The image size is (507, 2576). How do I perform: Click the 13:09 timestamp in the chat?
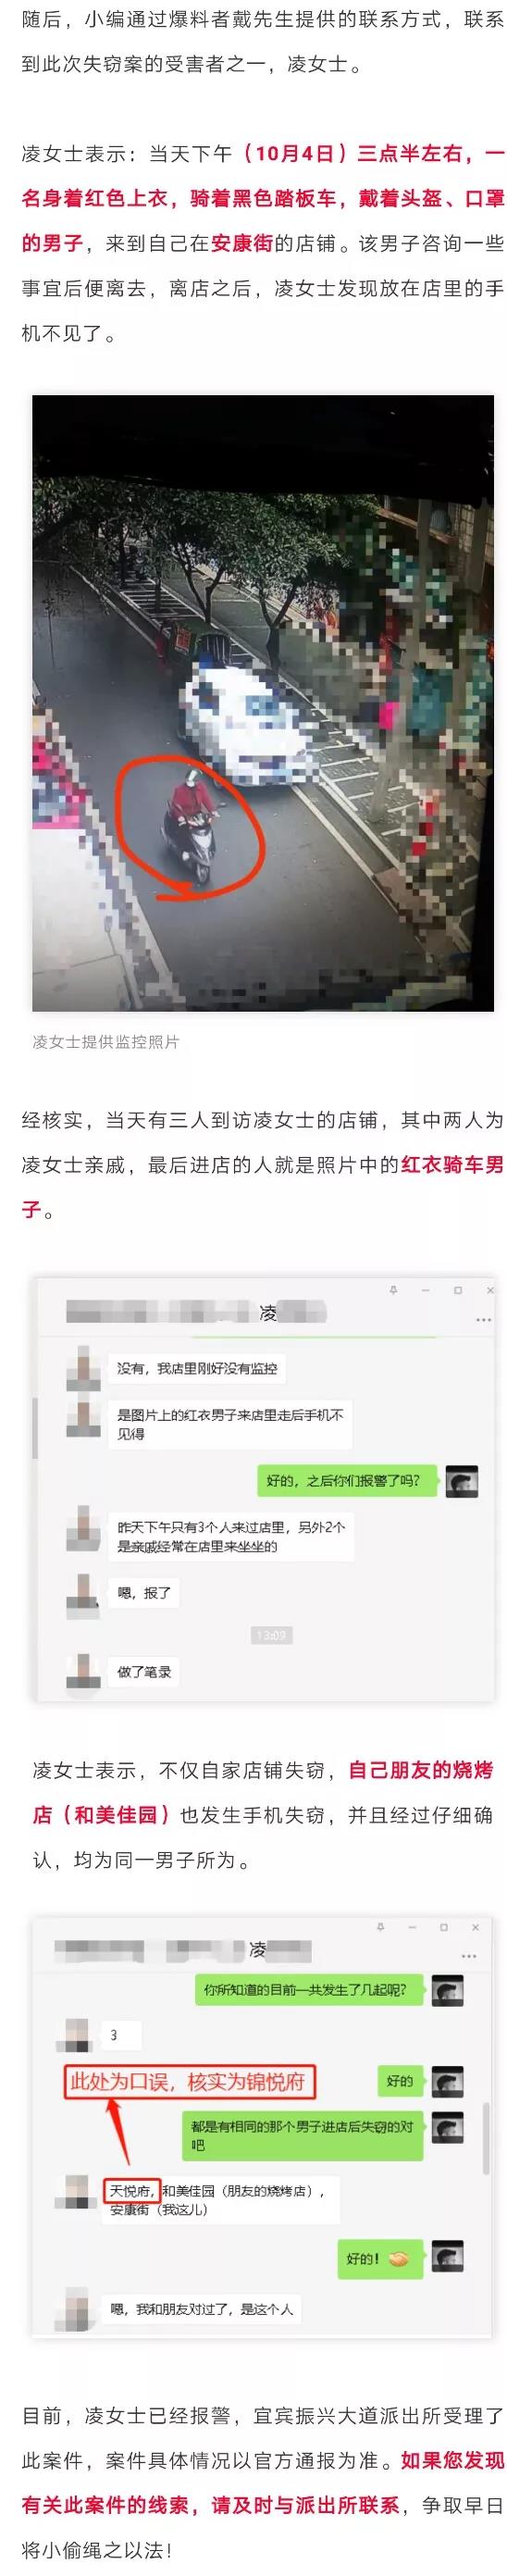[x=271, y=1635]
